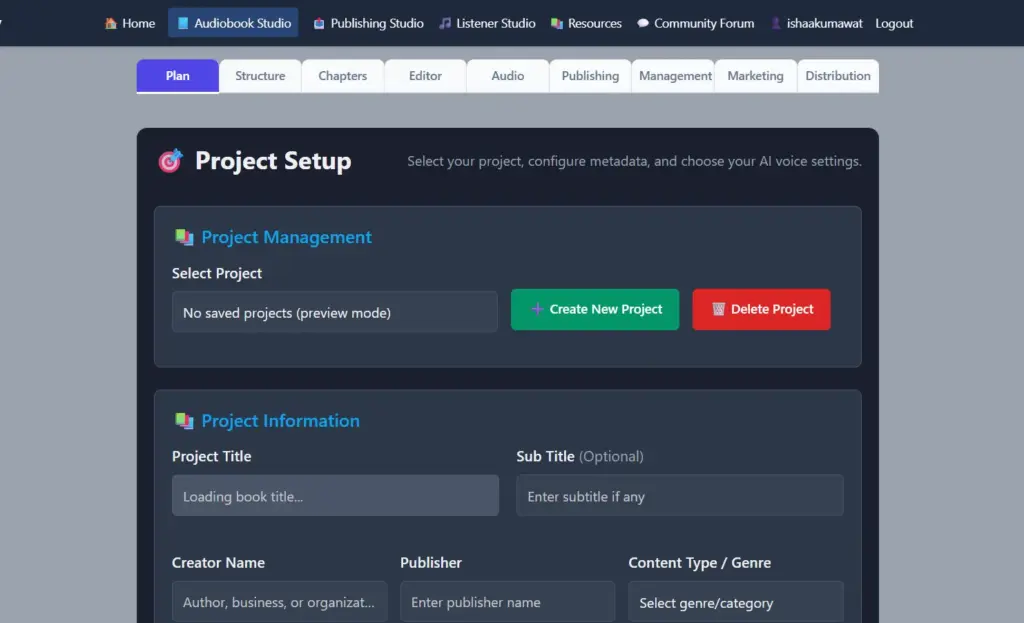Switch to the Chapters tab
1024x623 pixels.
tap(342, 75)
